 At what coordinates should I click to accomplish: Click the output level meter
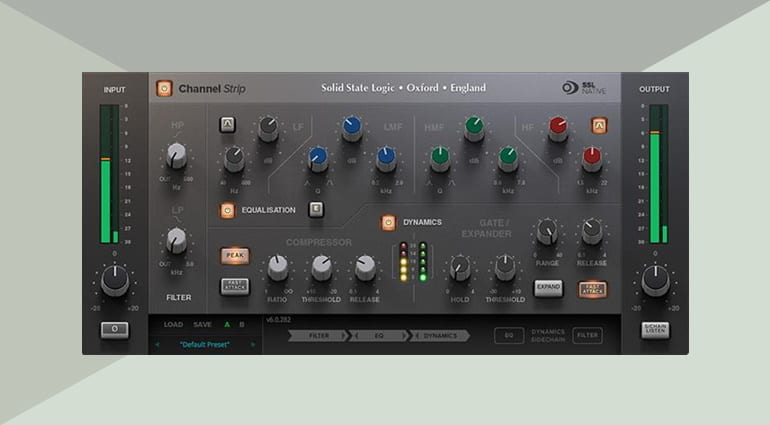(659, 174)
